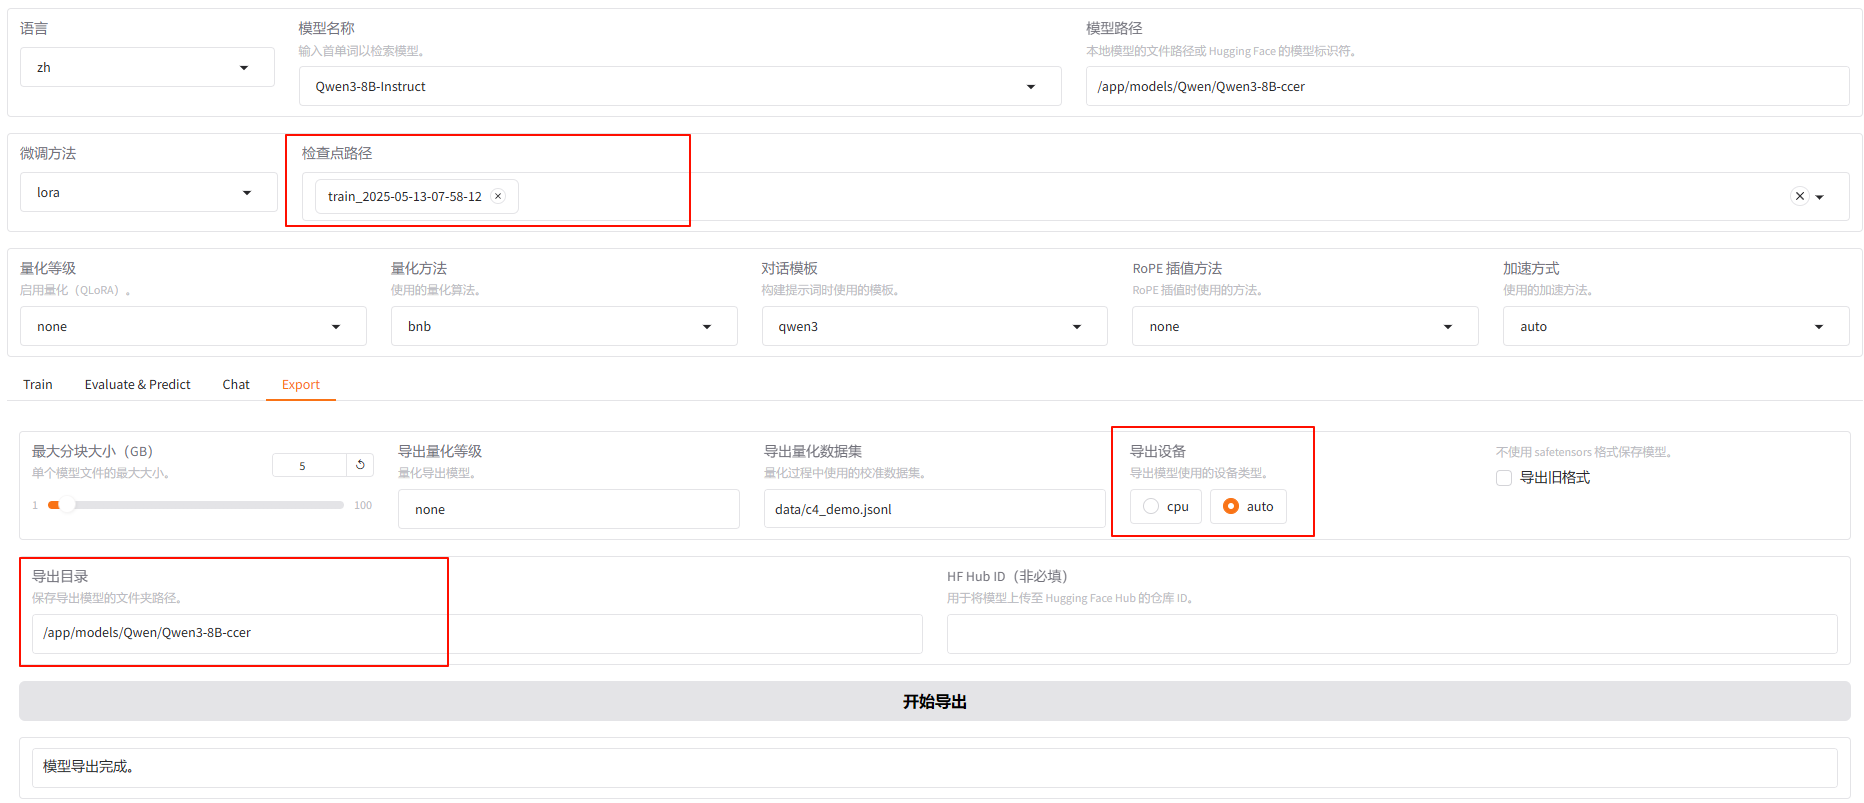The width and height of the screenshot is (1864, 803).
Task: Switch to the Chat tab
Action: coord(236,385)
